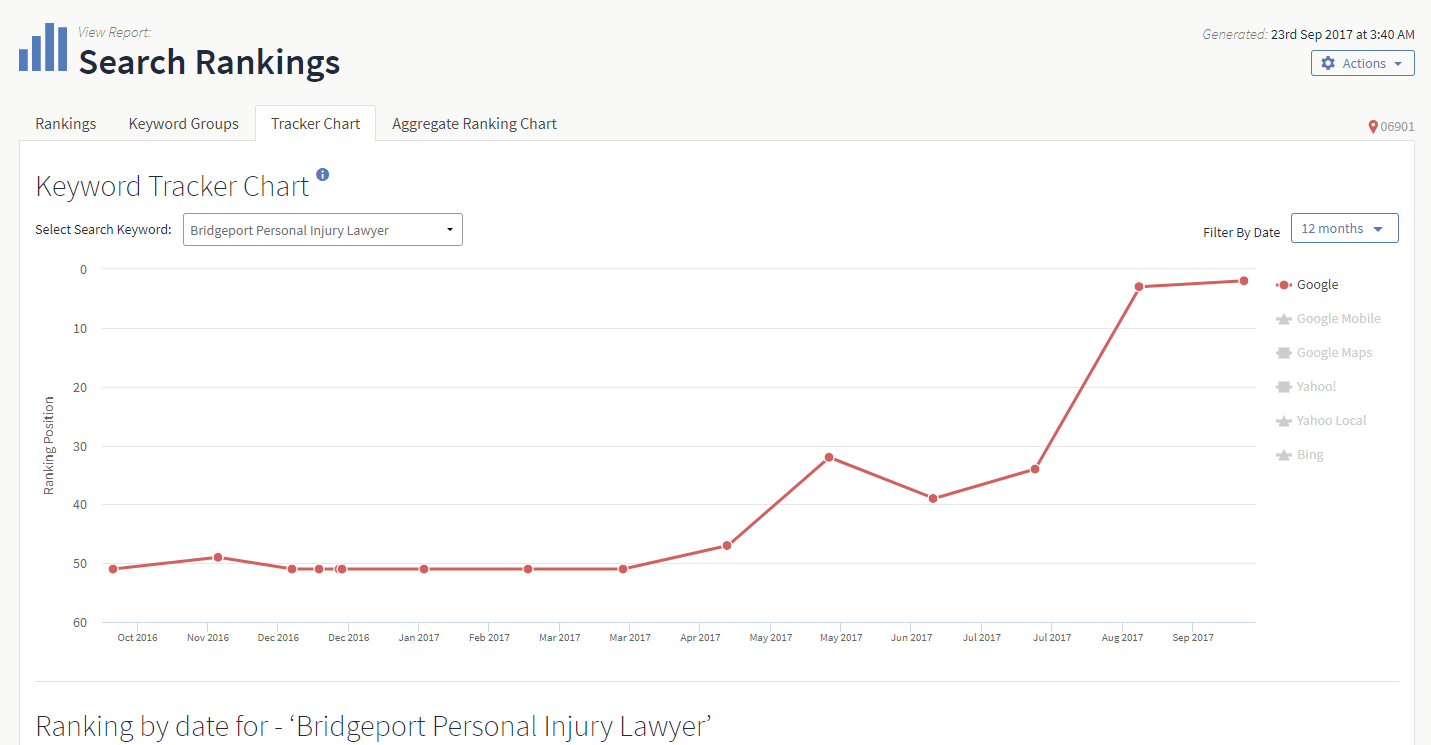Open the Select Search Keyword dropdown
Screen dimensions: 1431x745
322,230
